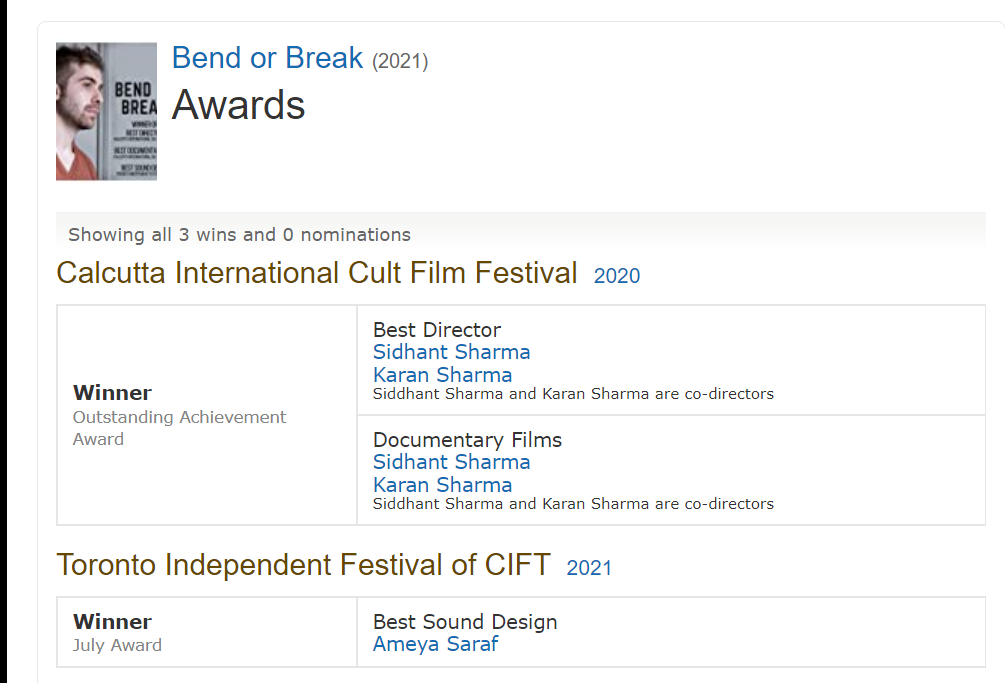Click the Best Sound Design category label
This screenshot has height=683, width=1005.
pos(465,621)
